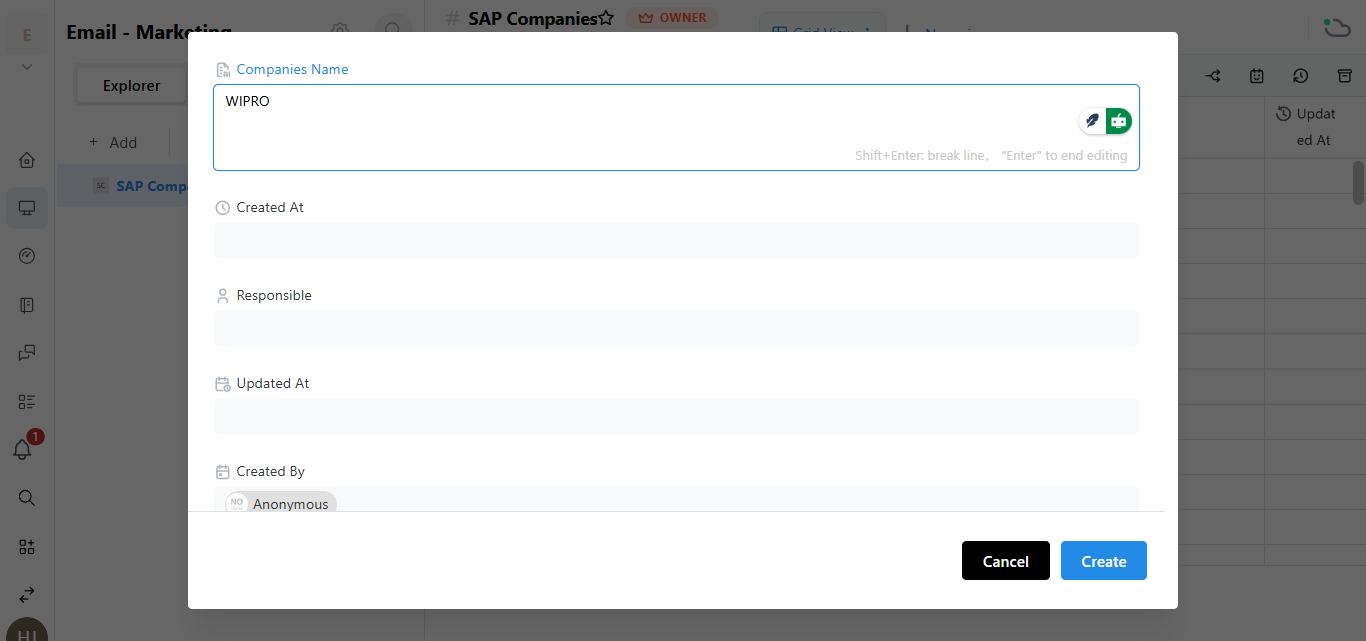The height and width of the screenshot is (641, 1366).
Task: Click the star next to SAP Companies
Action: (606, 18)
